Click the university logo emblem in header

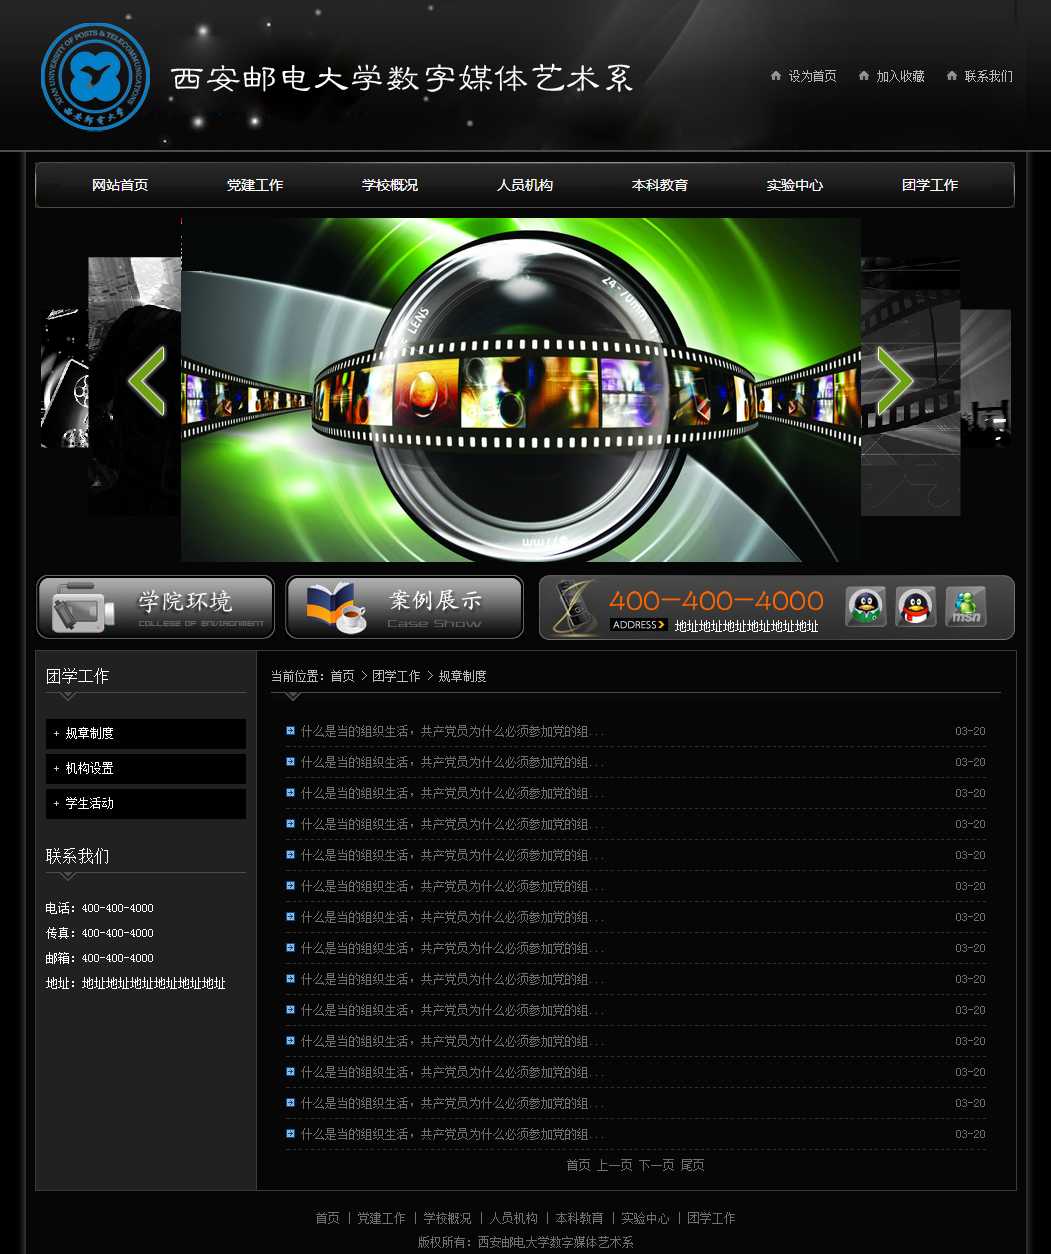[95, 78]
